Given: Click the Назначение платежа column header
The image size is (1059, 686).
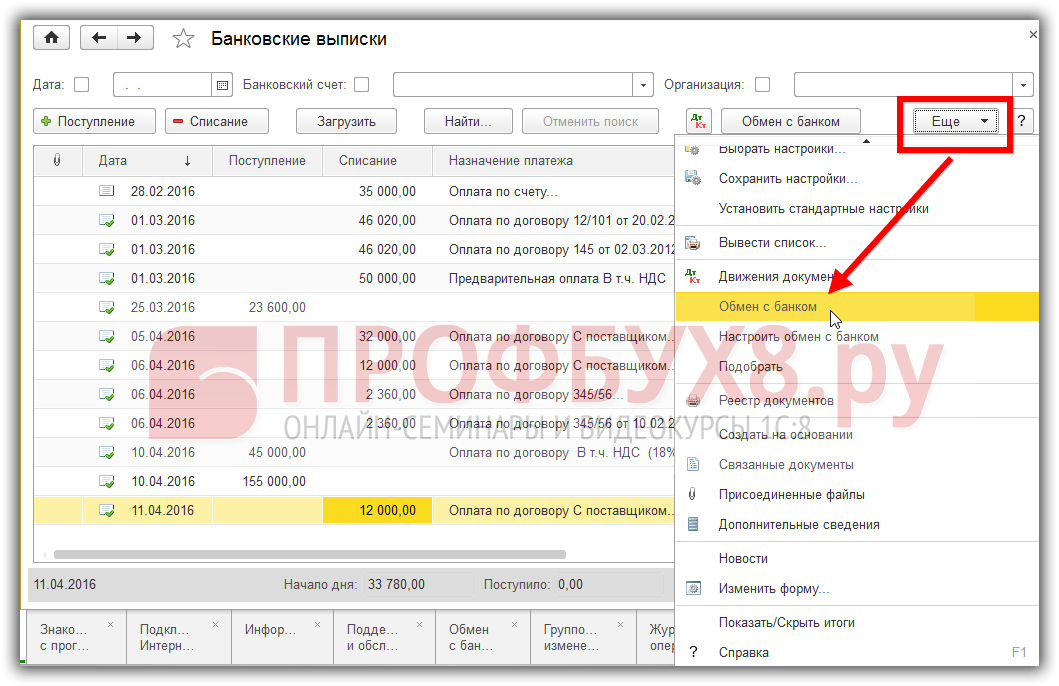Looking at the screenshot, I should click(x=554, y=161).
